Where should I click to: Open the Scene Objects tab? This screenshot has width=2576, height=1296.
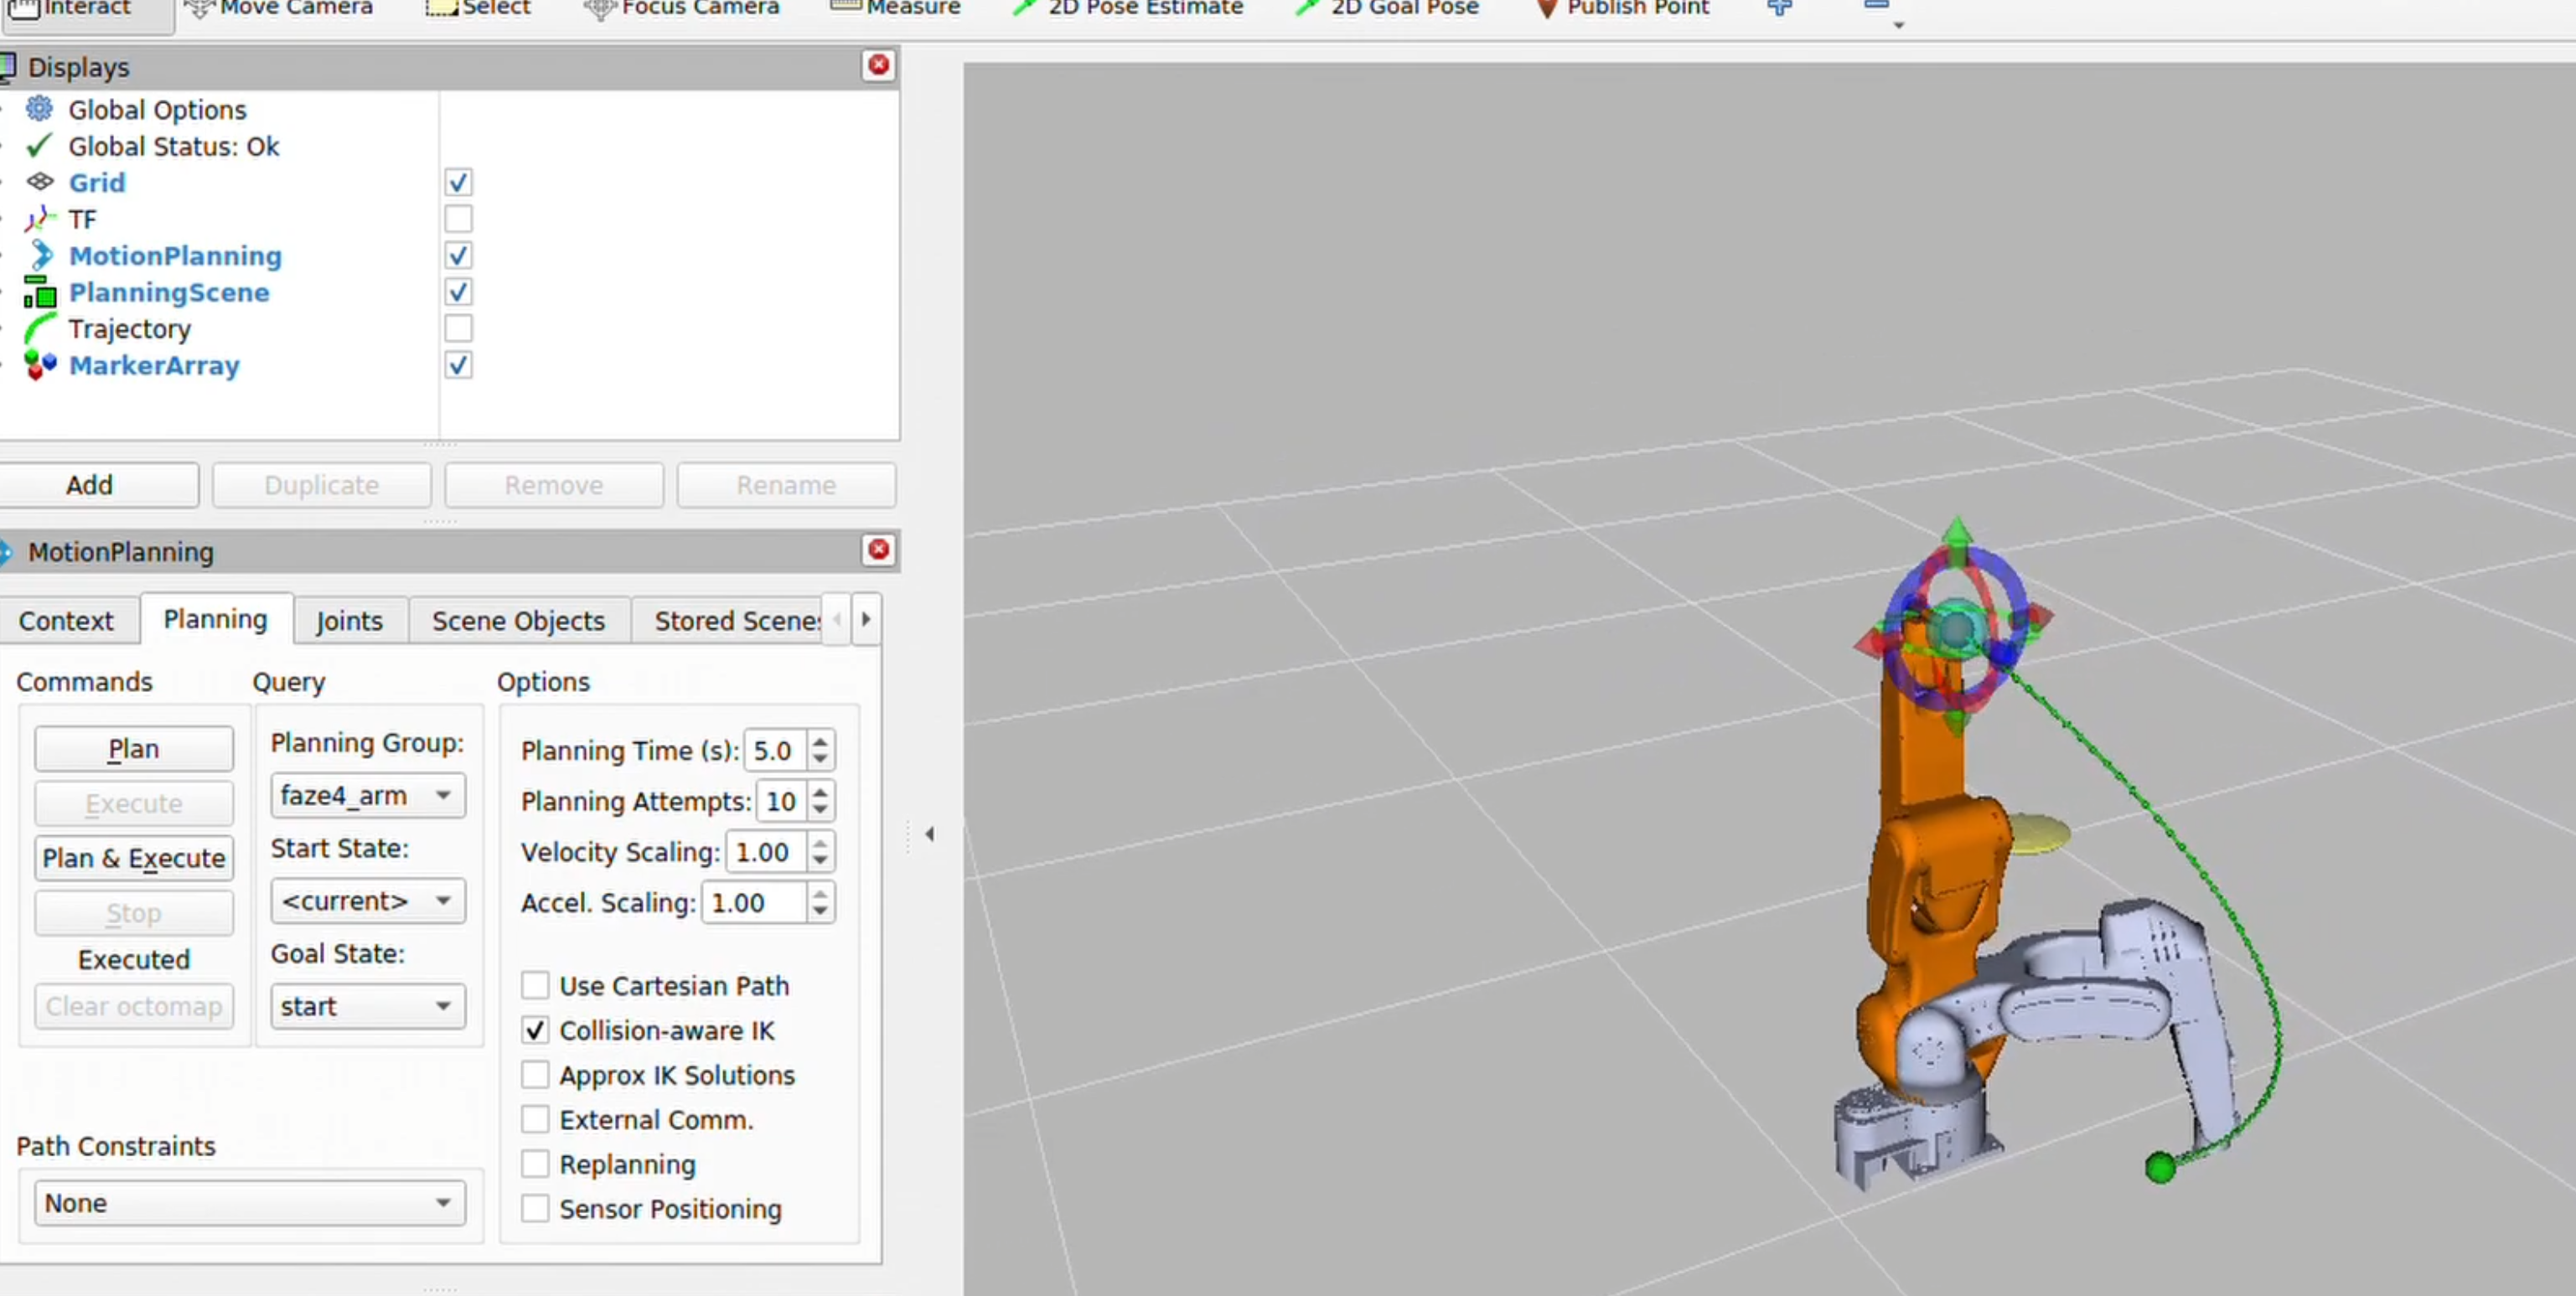click(x=518, y=621)
